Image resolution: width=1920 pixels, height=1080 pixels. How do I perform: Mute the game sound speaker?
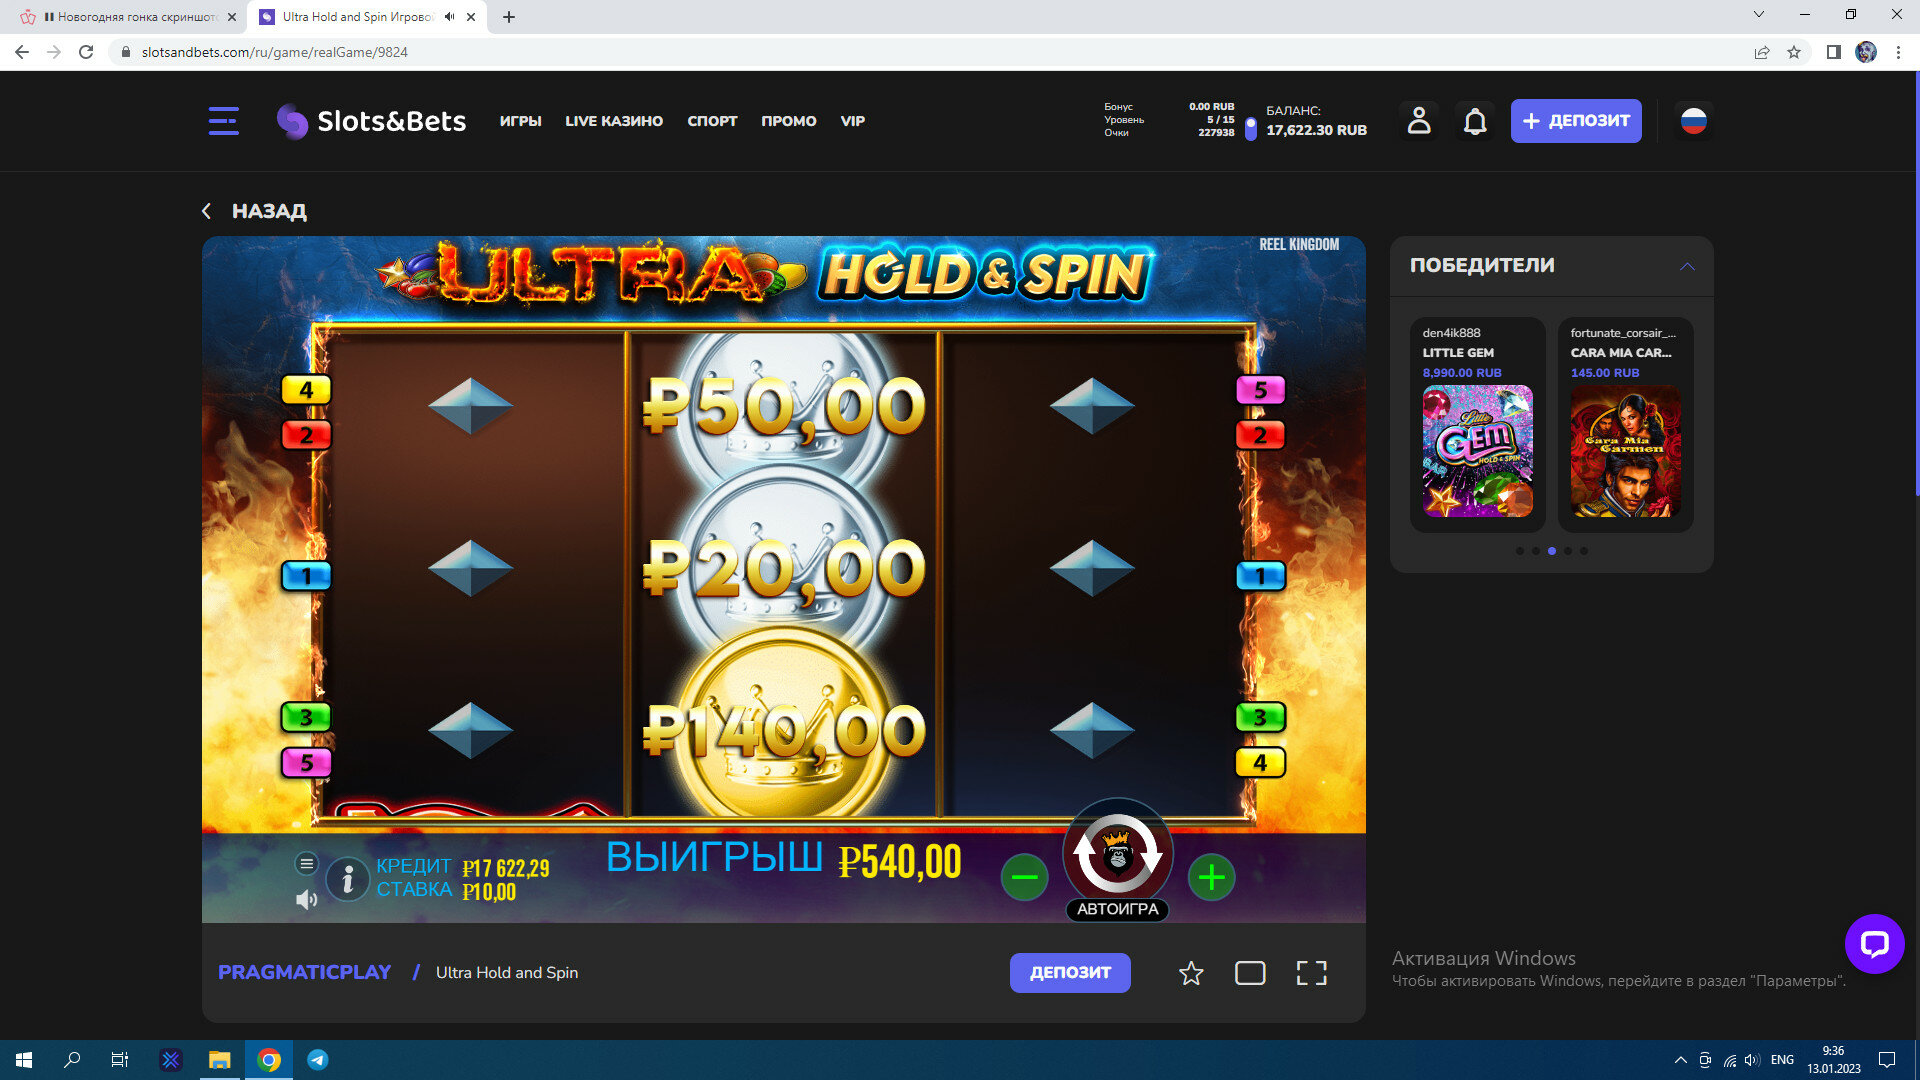coord(306,900)
